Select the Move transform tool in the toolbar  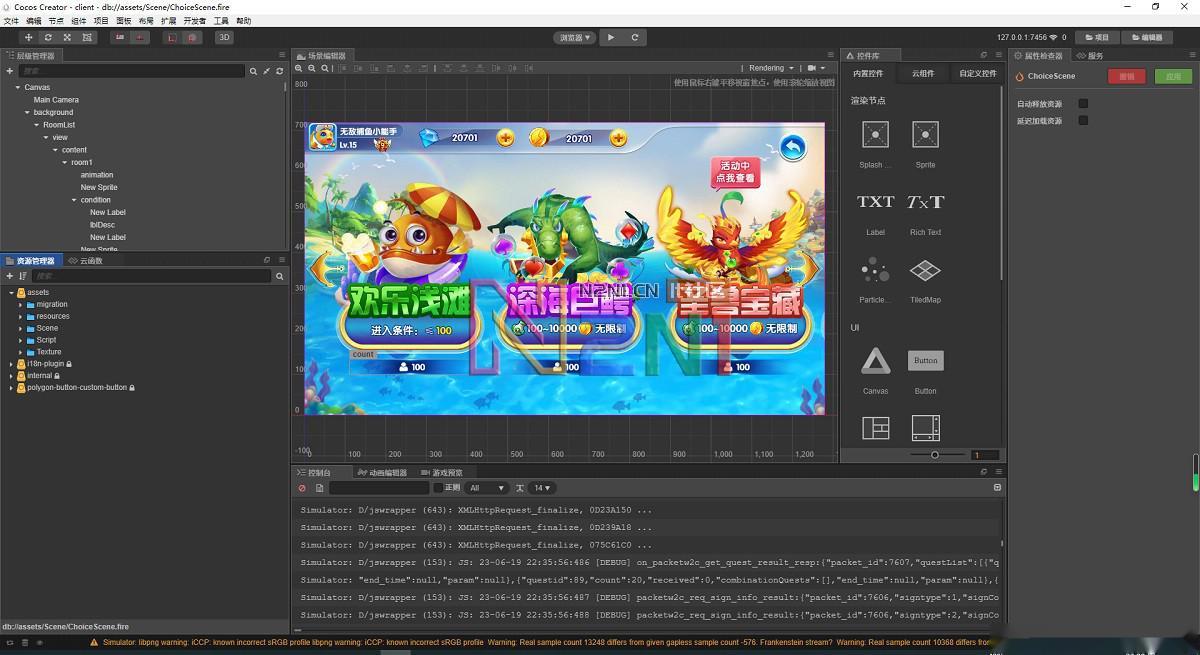tap(28, 37)
